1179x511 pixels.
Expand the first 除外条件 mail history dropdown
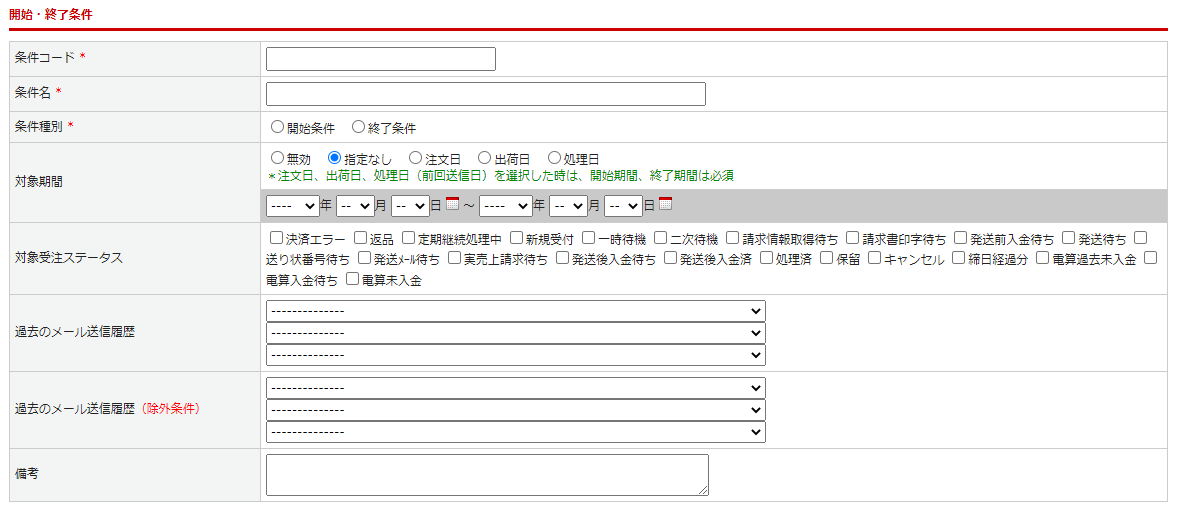(x=515, y=388)
